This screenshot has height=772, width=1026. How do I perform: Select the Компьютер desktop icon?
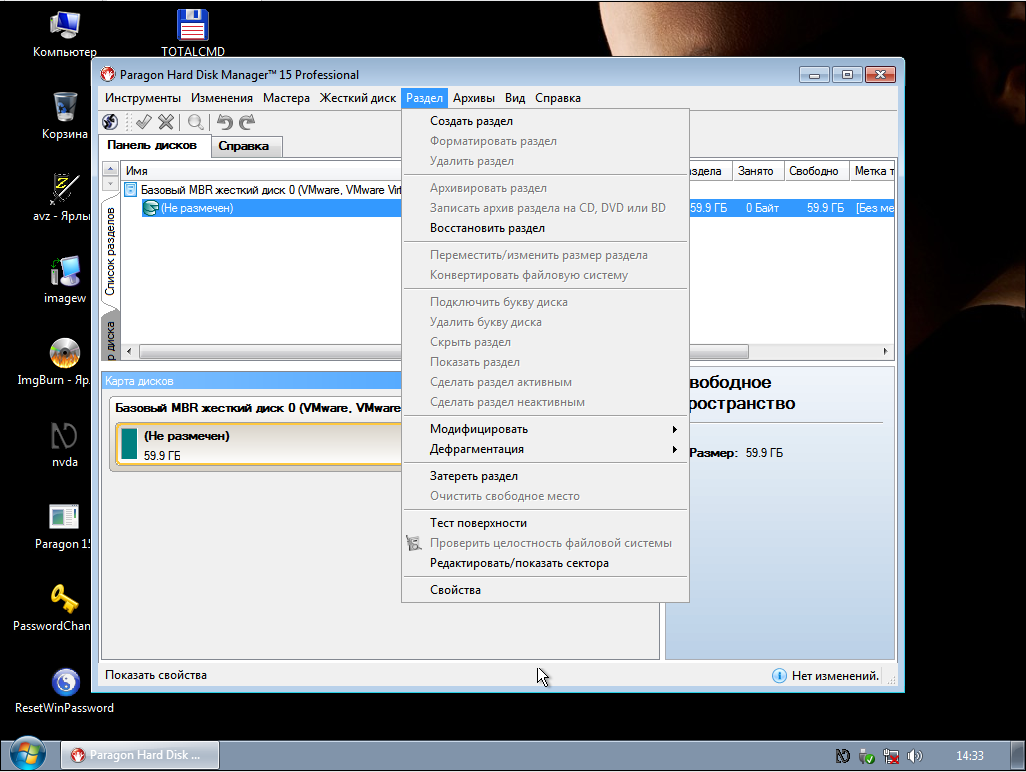point(65,33)
